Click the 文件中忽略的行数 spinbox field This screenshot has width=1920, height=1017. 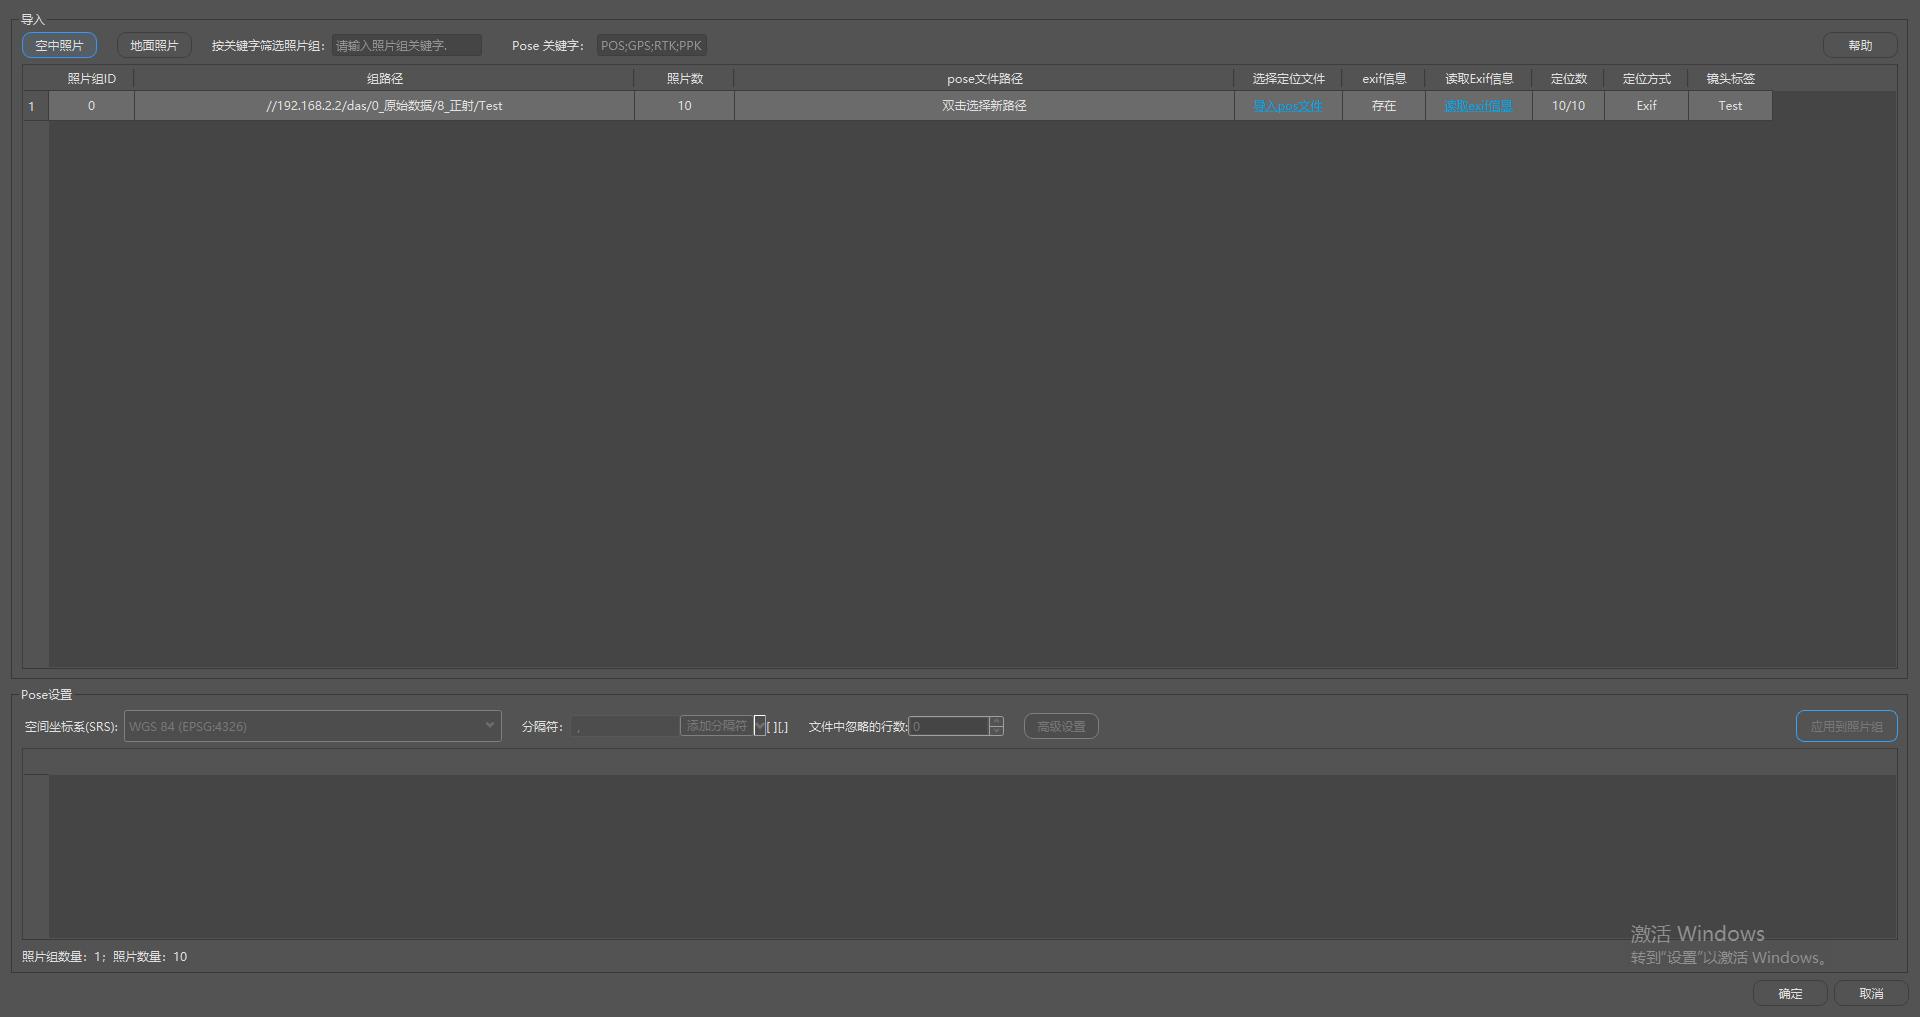point(949,726)
